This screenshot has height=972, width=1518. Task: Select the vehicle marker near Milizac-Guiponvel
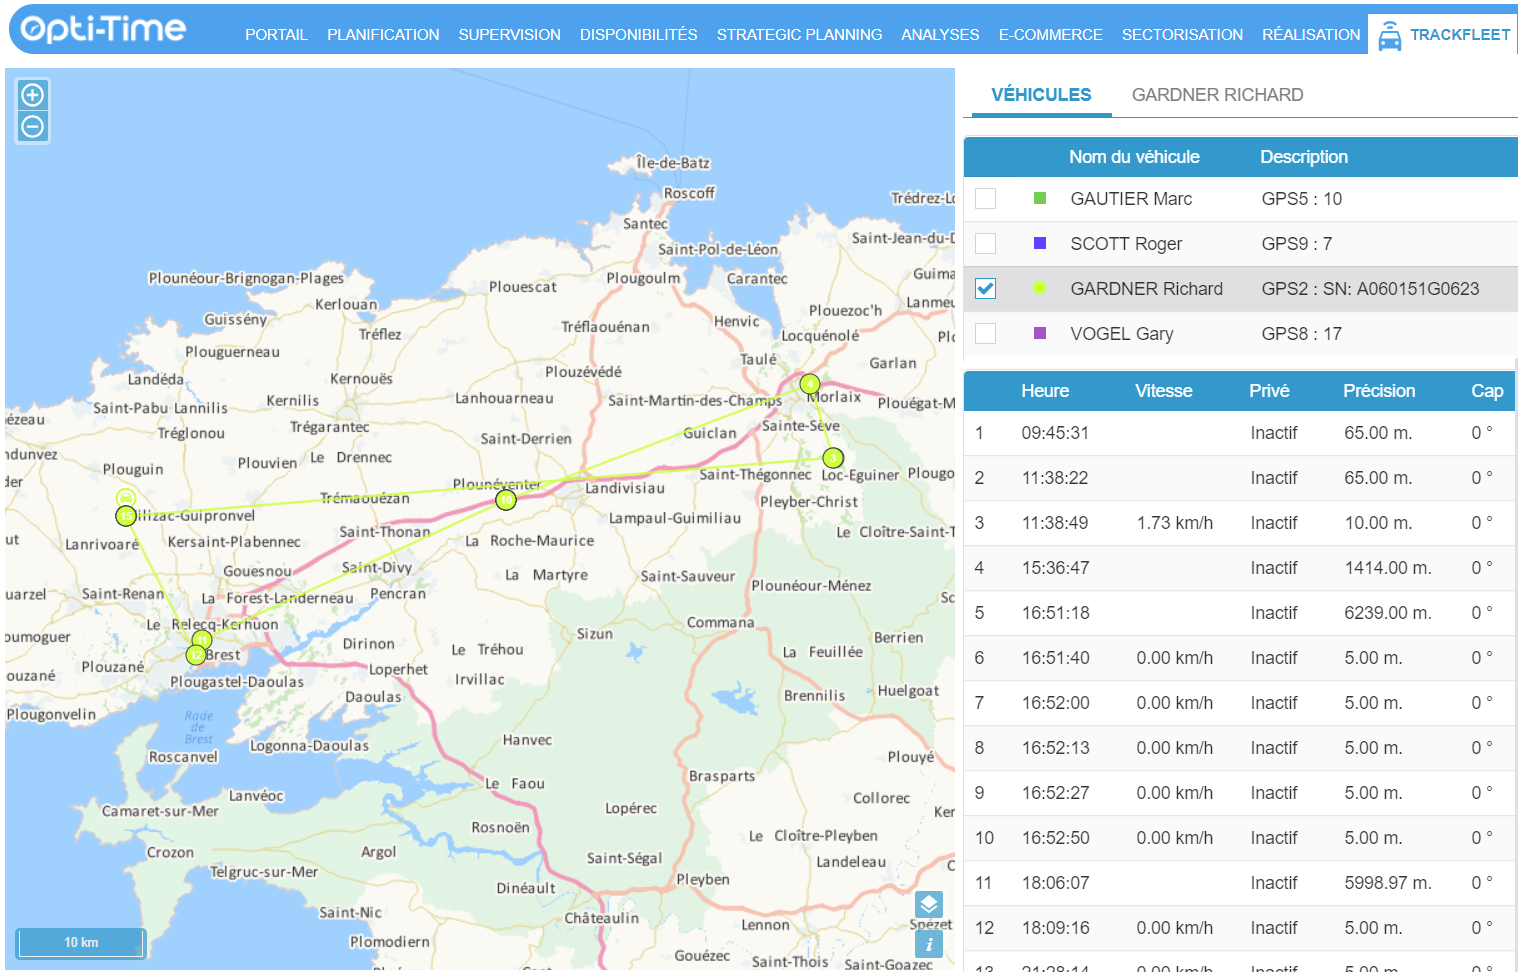click(x=125, y=495)
